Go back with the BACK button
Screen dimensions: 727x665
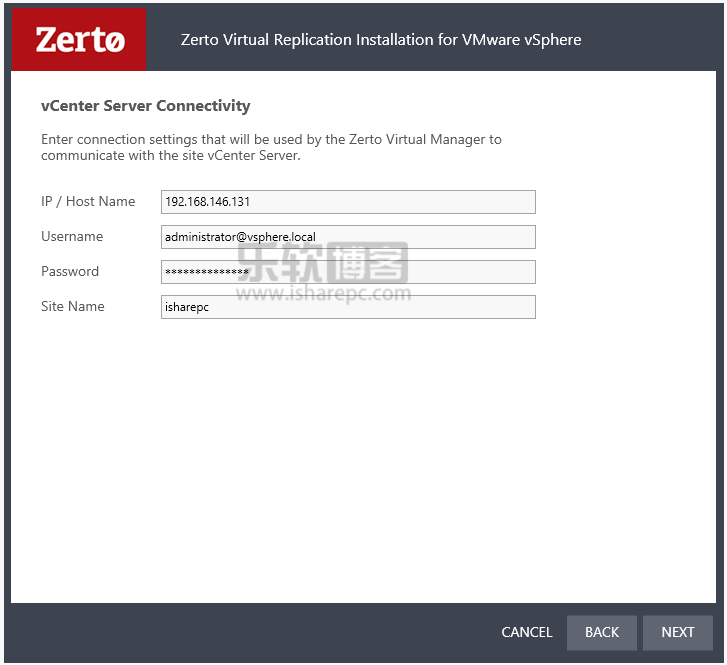point(601,633)
